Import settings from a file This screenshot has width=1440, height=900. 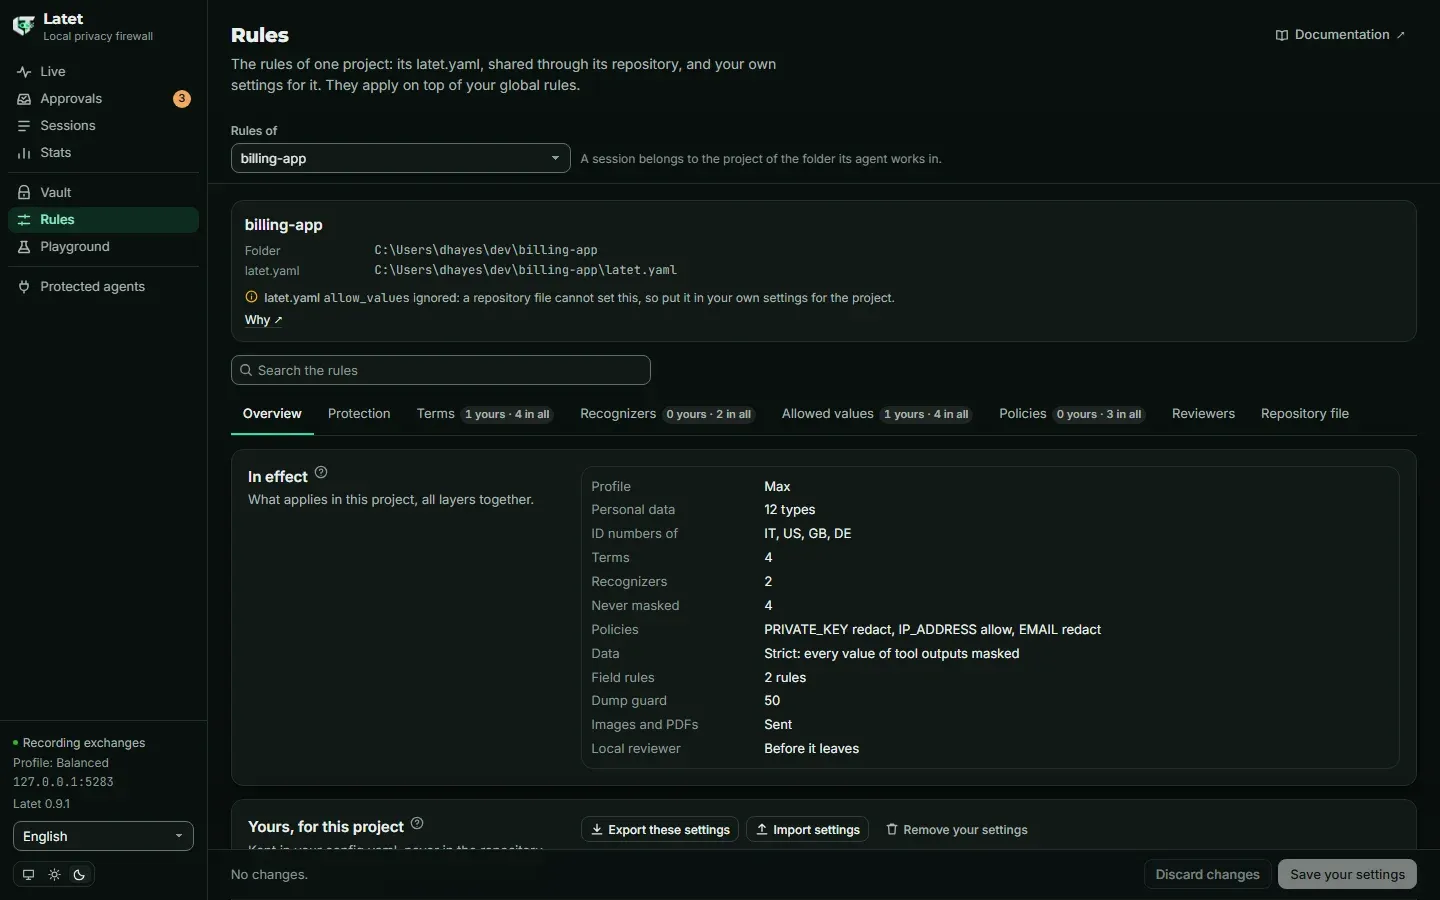pos(808,830)
